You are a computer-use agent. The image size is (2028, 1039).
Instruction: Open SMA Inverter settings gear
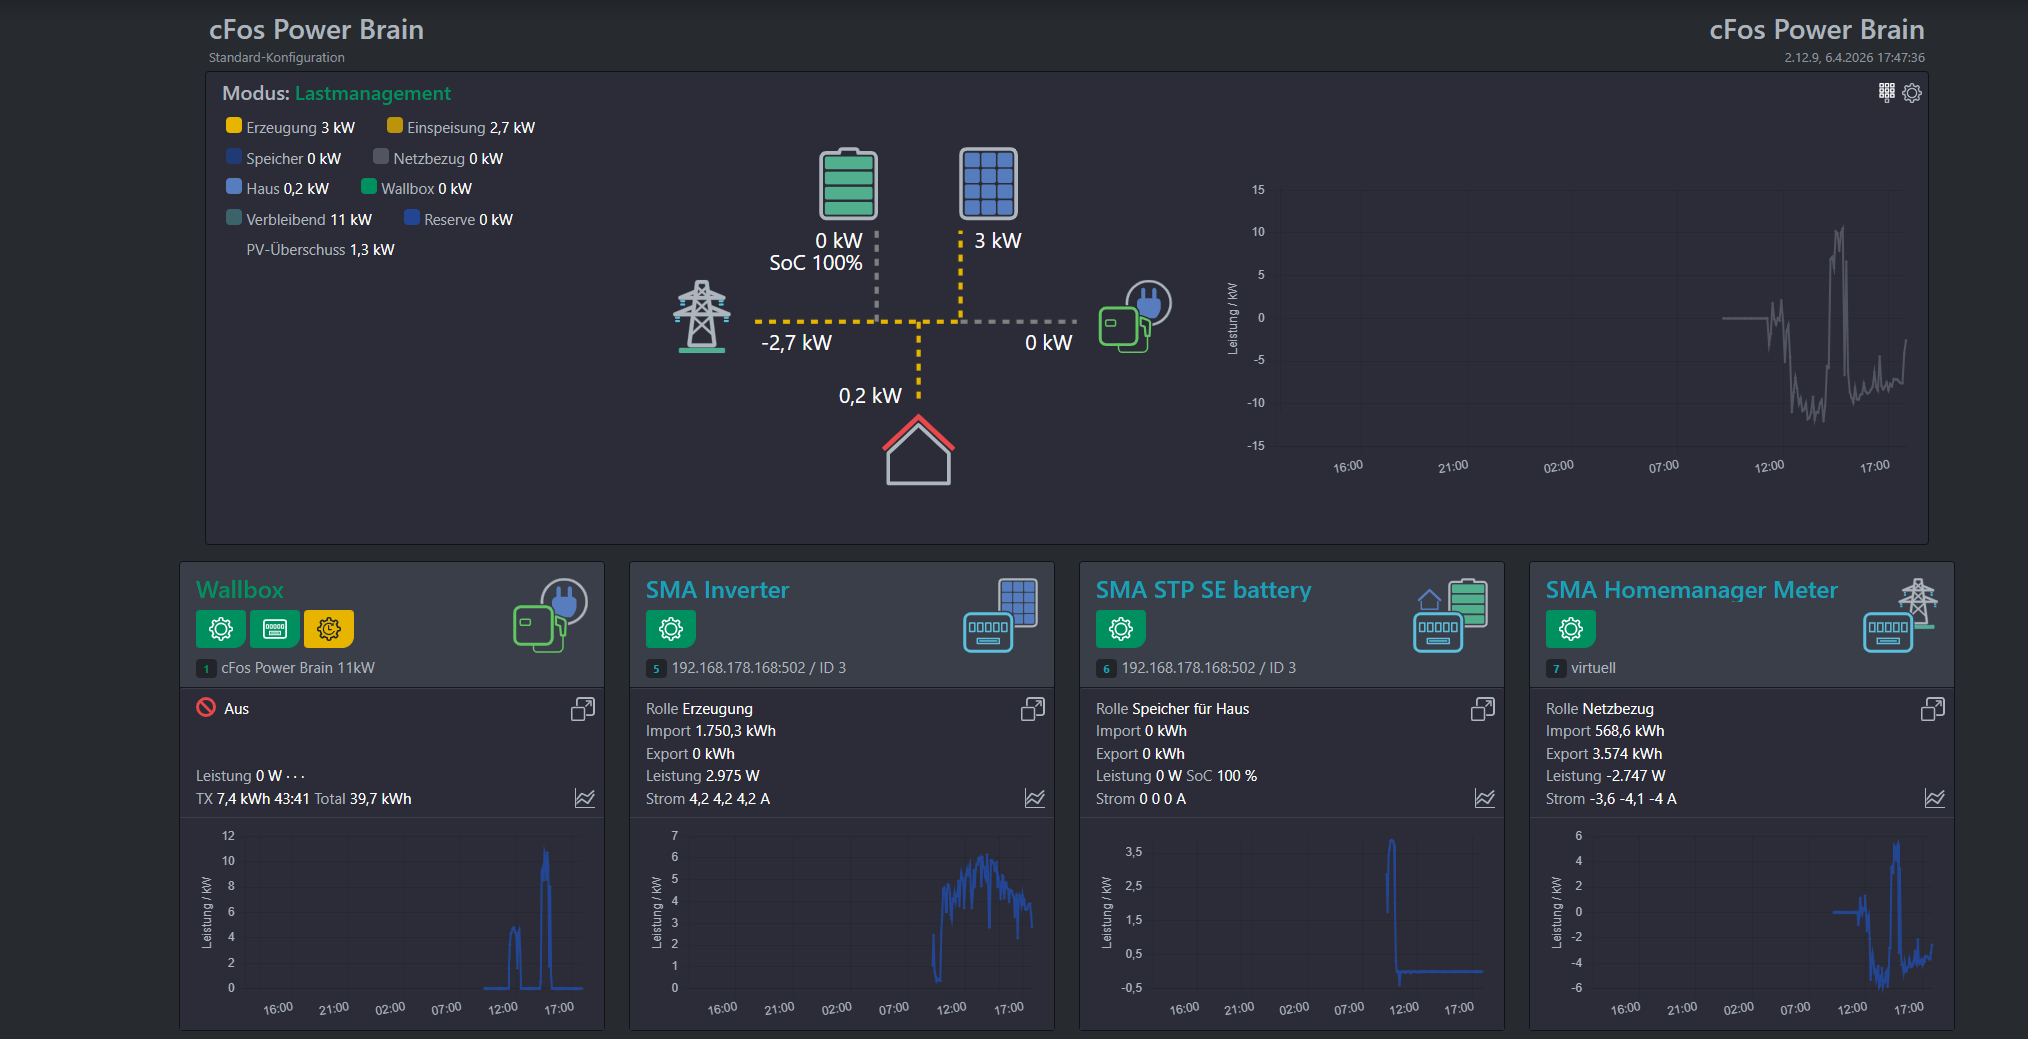[671, 629]
